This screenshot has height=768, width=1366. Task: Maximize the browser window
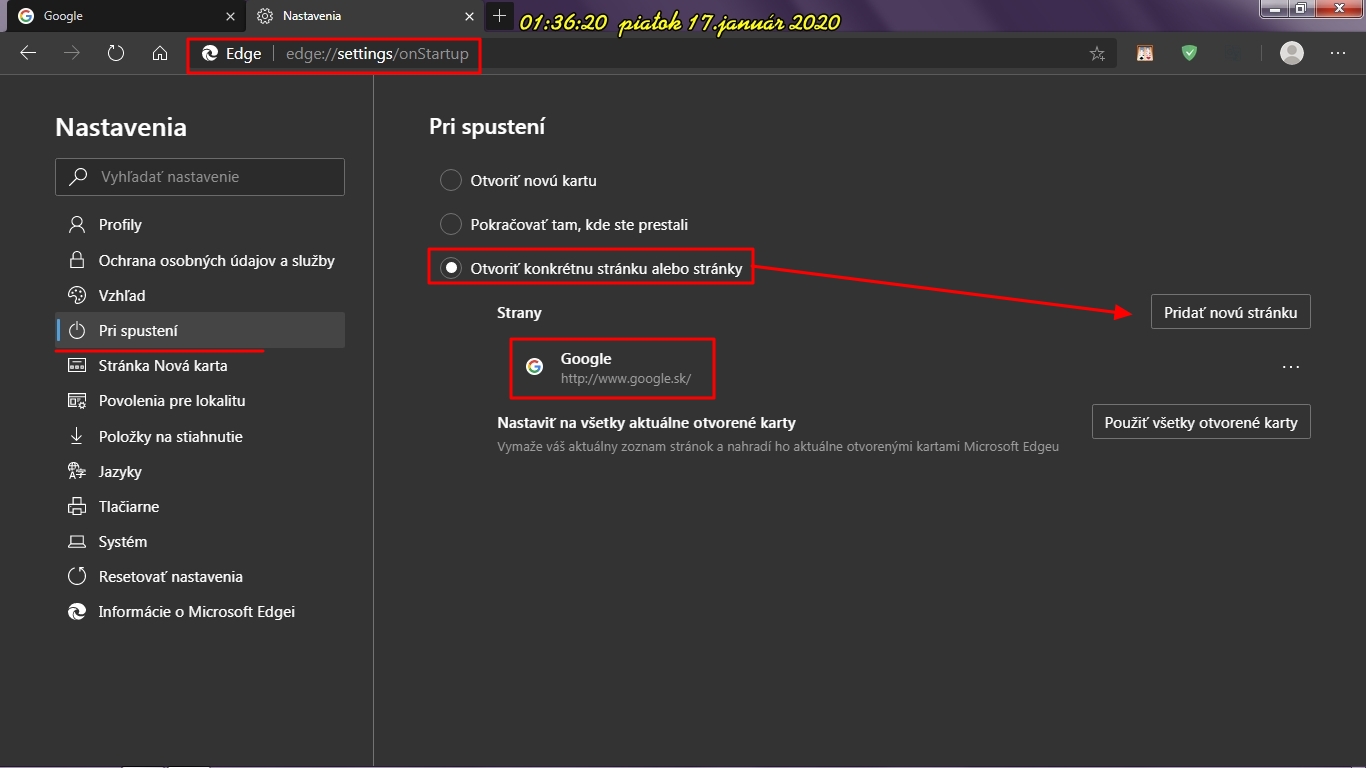click(x=1301, y=9)
